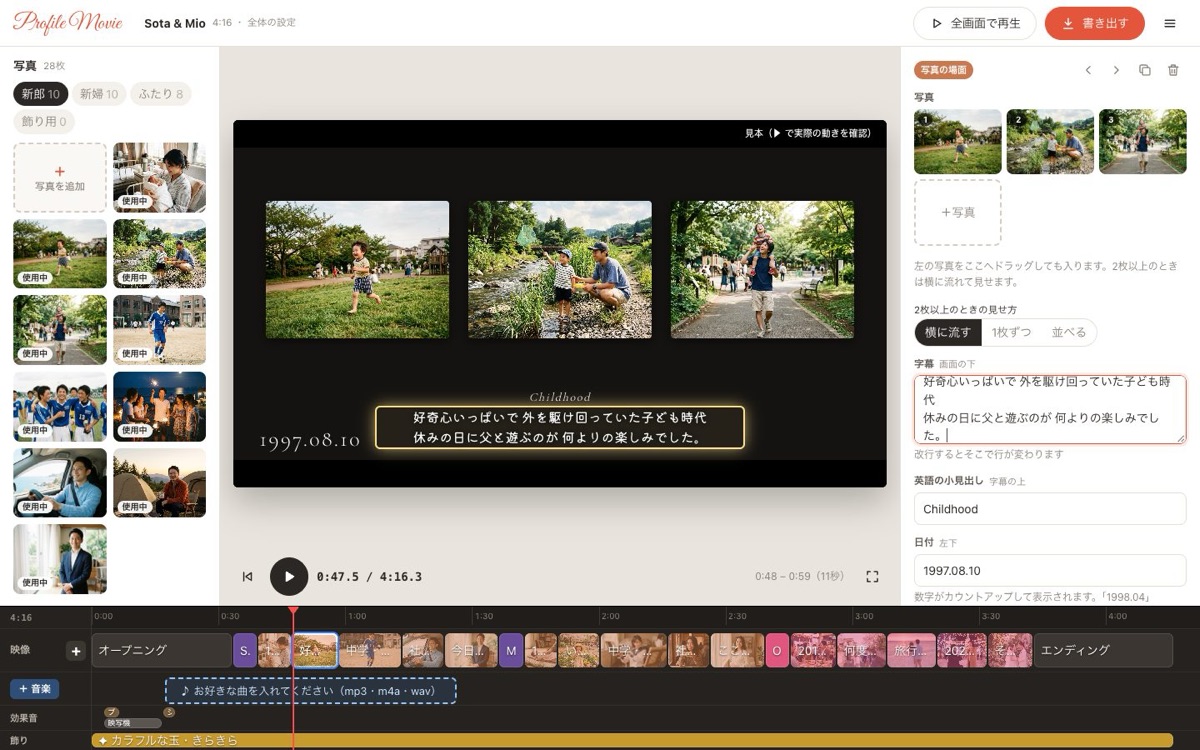Viewport: 1200px width, 750px height.
Task: Select the newborn baby photo in the library
Action: pyautogui.click(x=160, y=178)
